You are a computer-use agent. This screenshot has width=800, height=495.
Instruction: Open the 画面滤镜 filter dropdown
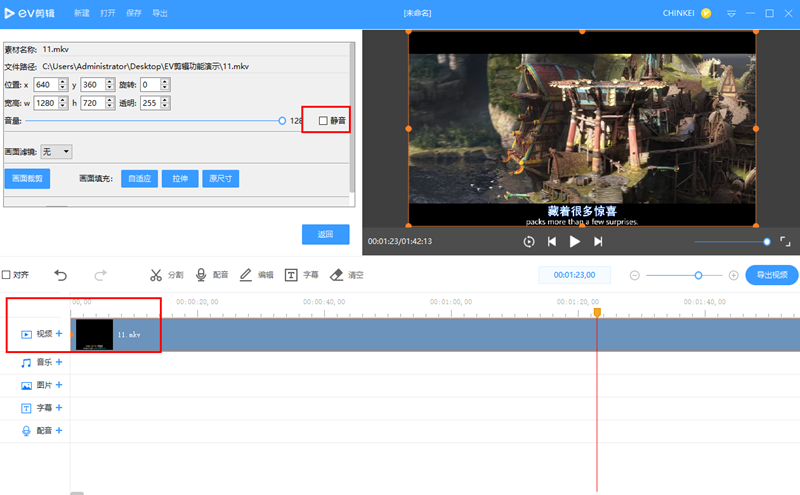click(x=56, y=152)
